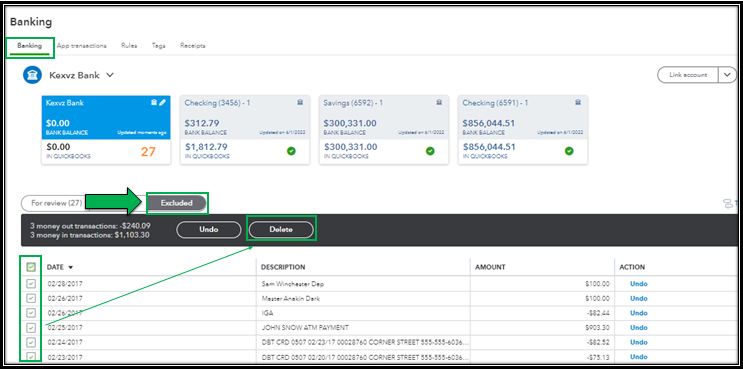Click Undo link for IGA transaction
The height and width of the screenshot is (370, 743).
pyautogui.click(x=639, y=313)
